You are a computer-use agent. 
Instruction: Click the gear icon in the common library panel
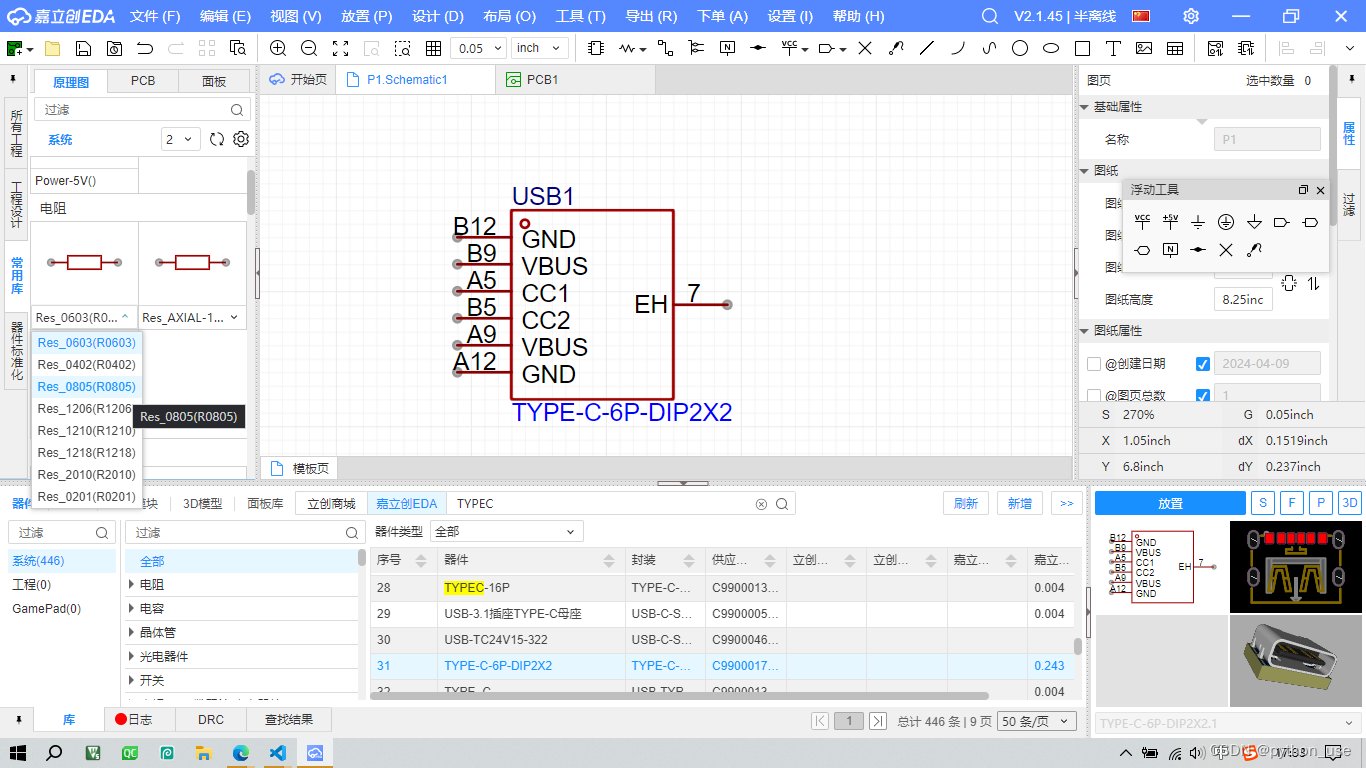[241, 139]
